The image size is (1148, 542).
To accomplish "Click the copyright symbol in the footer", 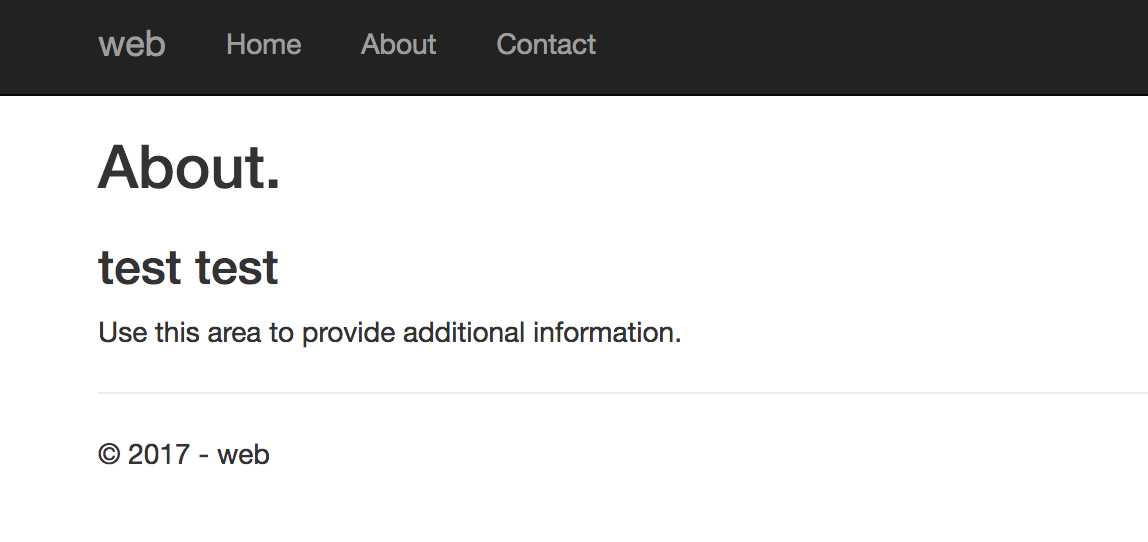I will click(x=109, y=455).
